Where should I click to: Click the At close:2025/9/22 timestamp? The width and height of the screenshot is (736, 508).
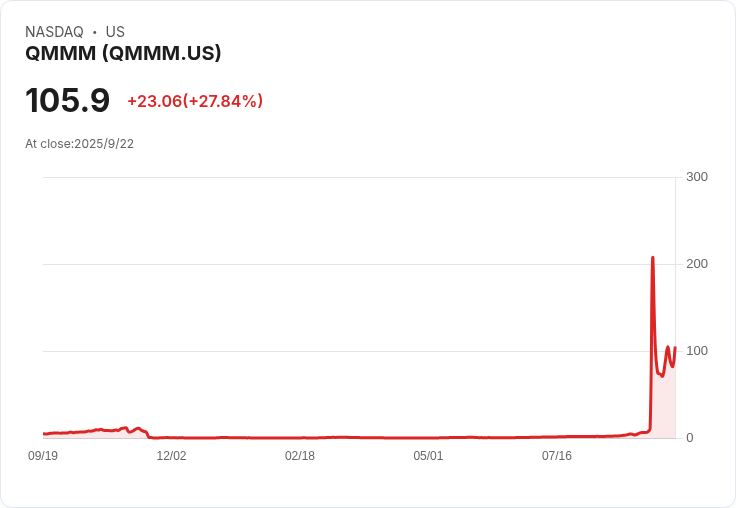(79, 144)
